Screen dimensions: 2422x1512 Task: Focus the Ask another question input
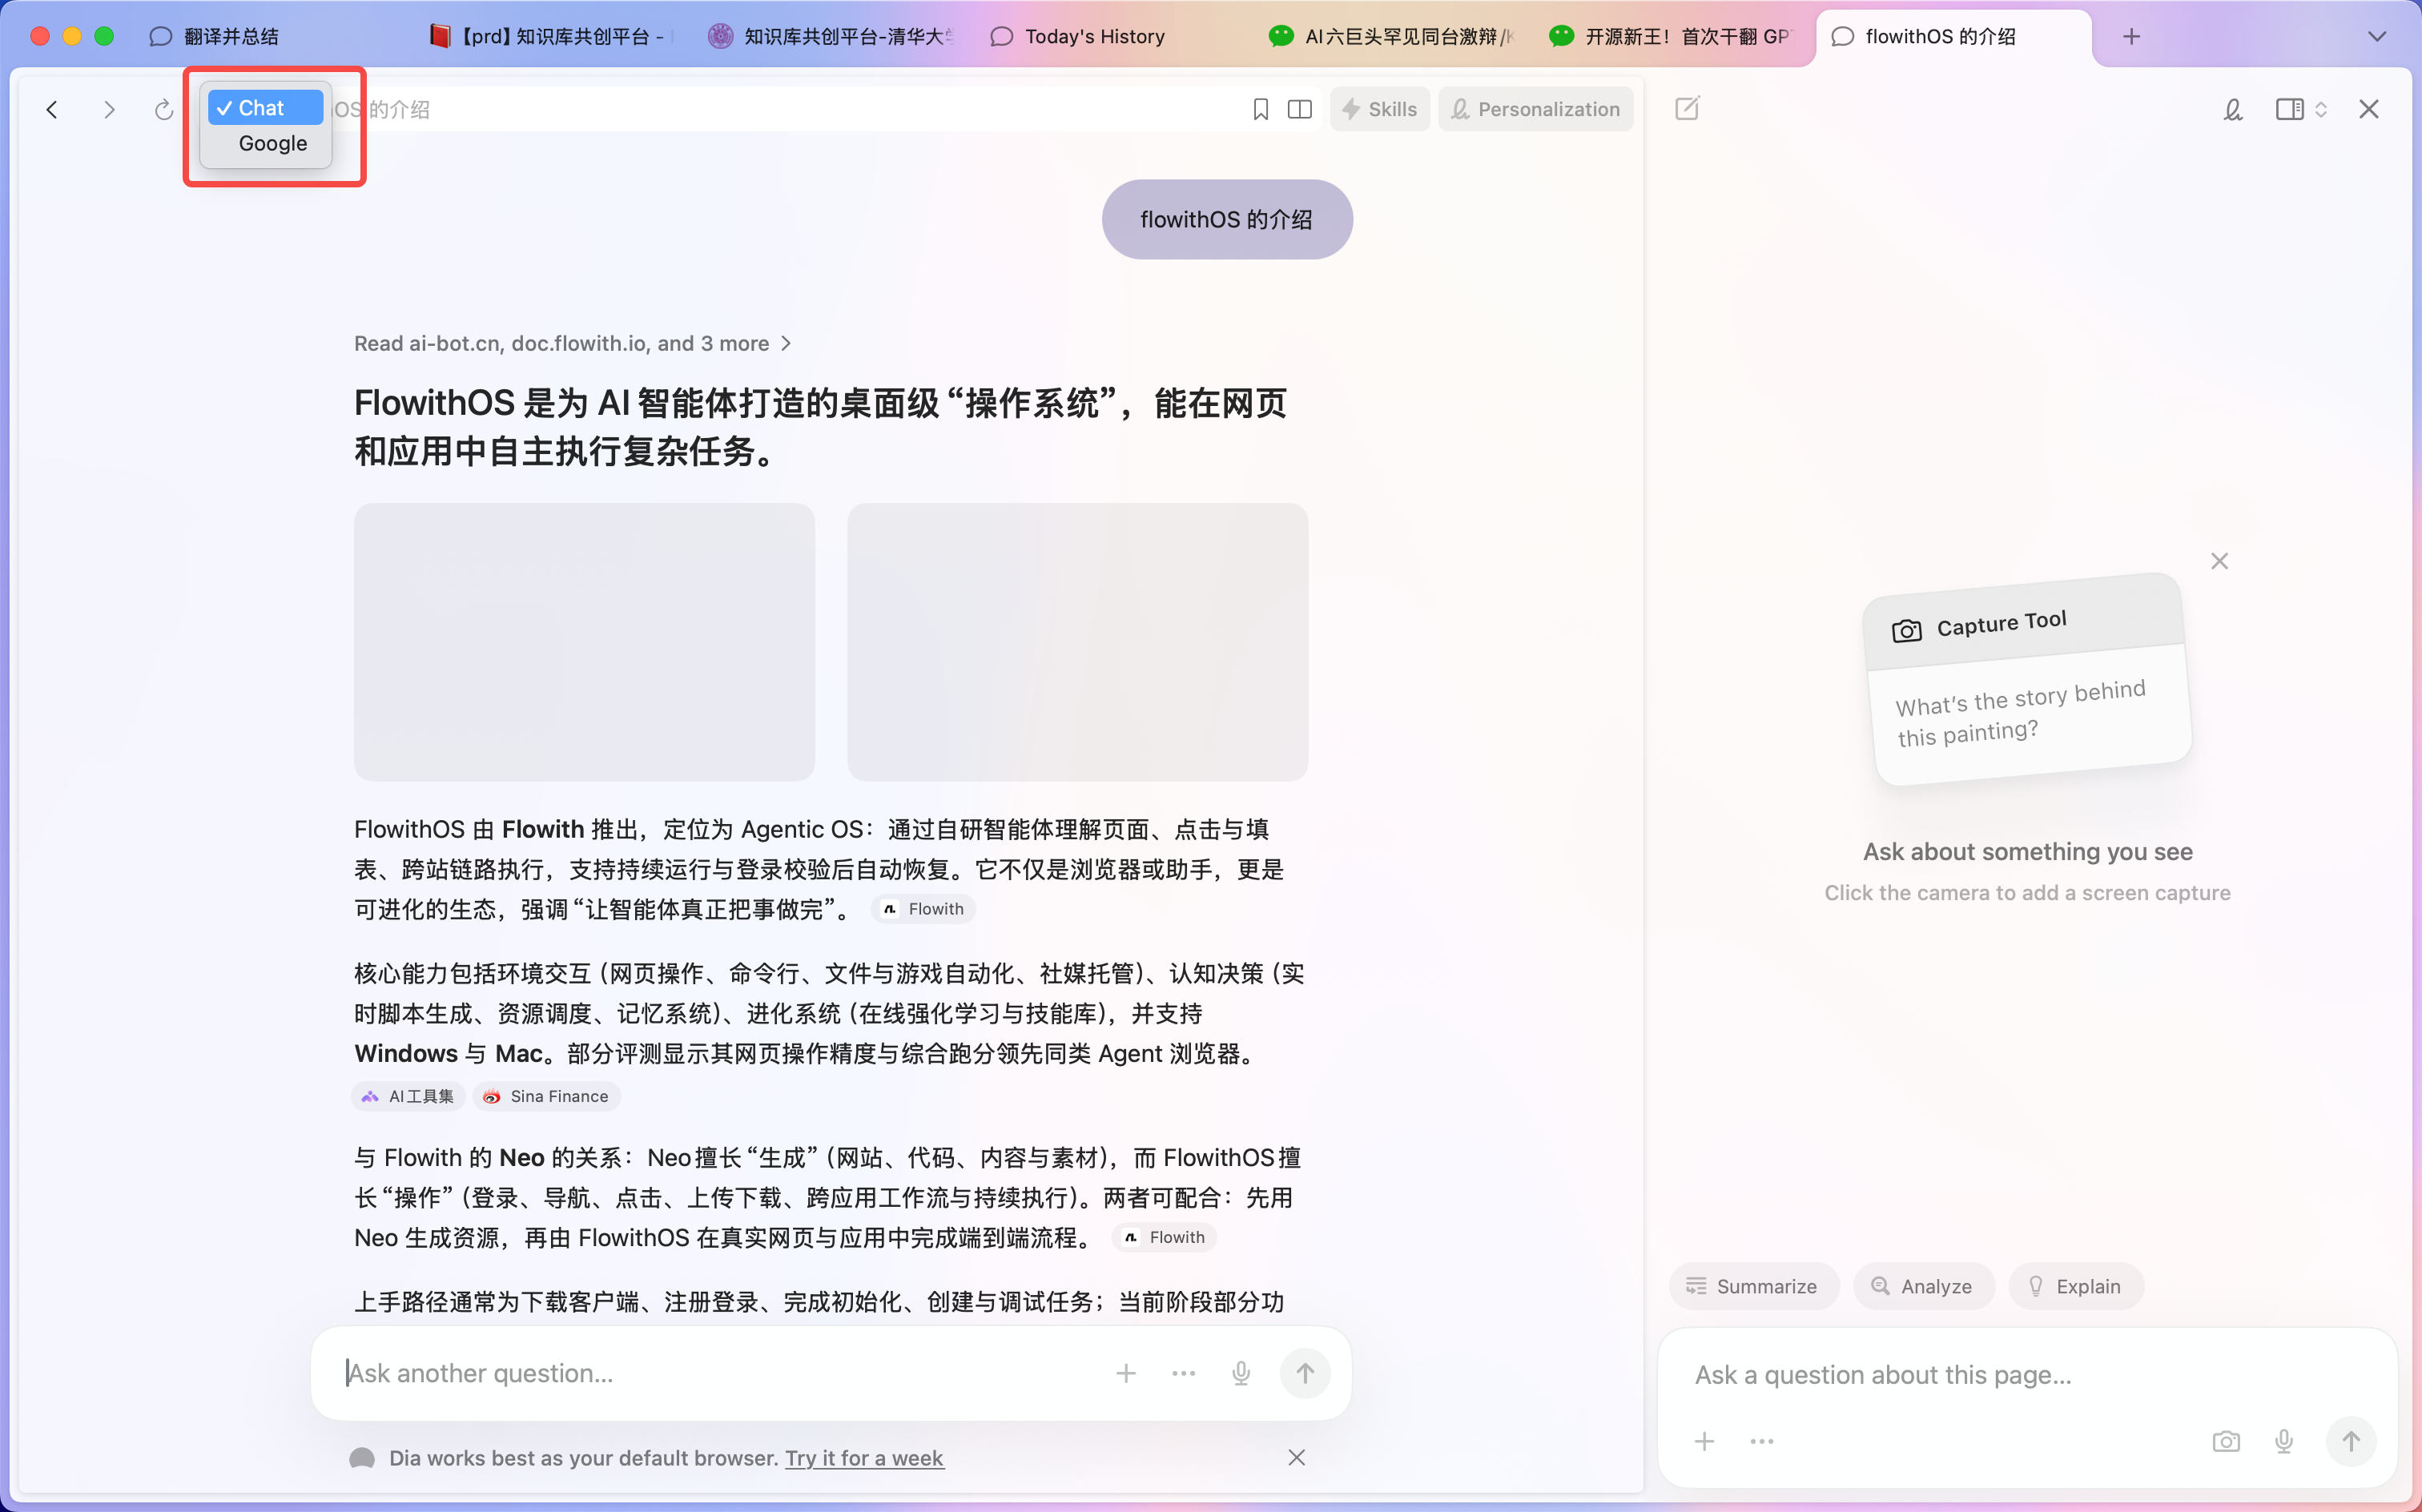[720, 1373]
